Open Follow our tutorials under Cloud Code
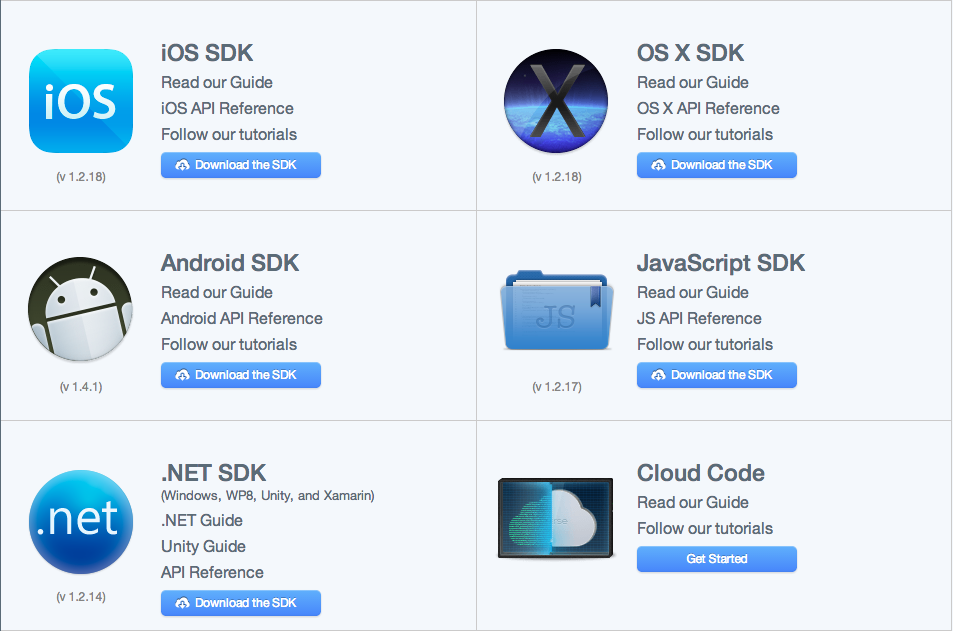 705,528
